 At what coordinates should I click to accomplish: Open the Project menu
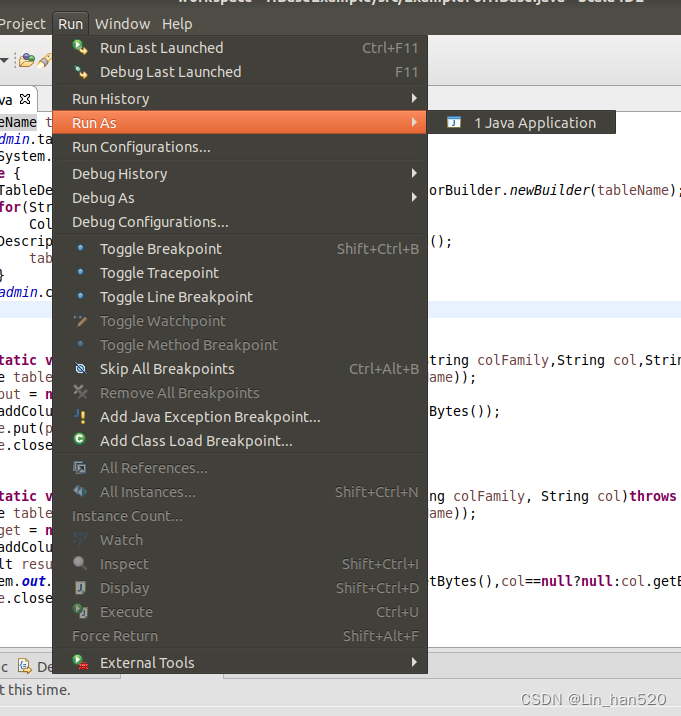point(23,24)
